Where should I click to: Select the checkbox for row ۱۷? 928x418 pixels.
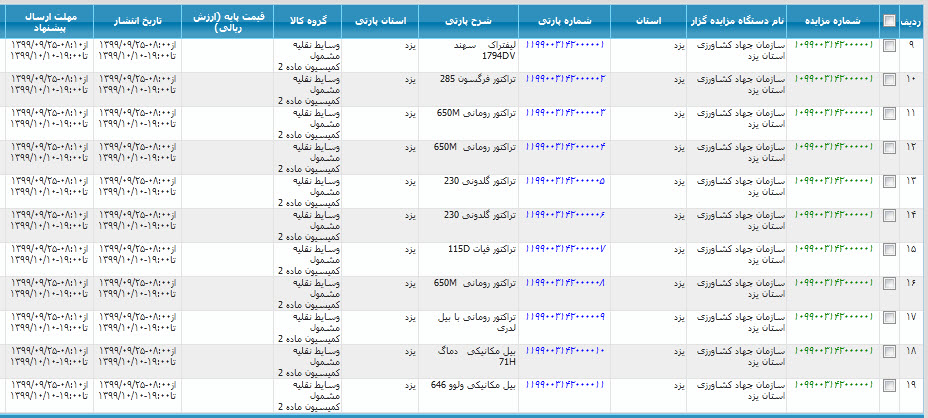click(889, 318)
